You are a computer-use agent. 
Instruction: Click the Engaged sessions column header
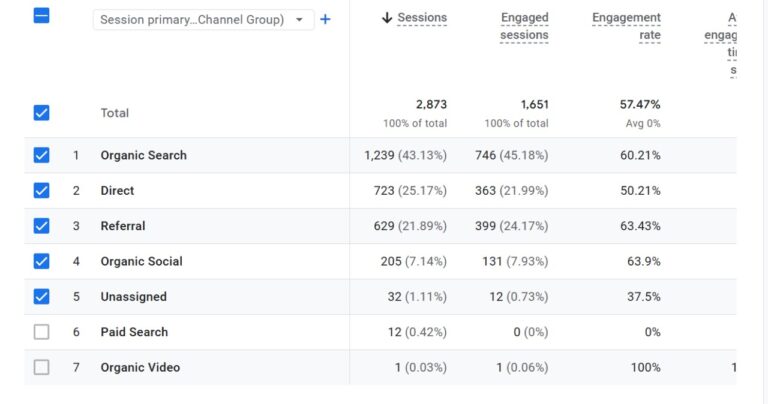524,27
